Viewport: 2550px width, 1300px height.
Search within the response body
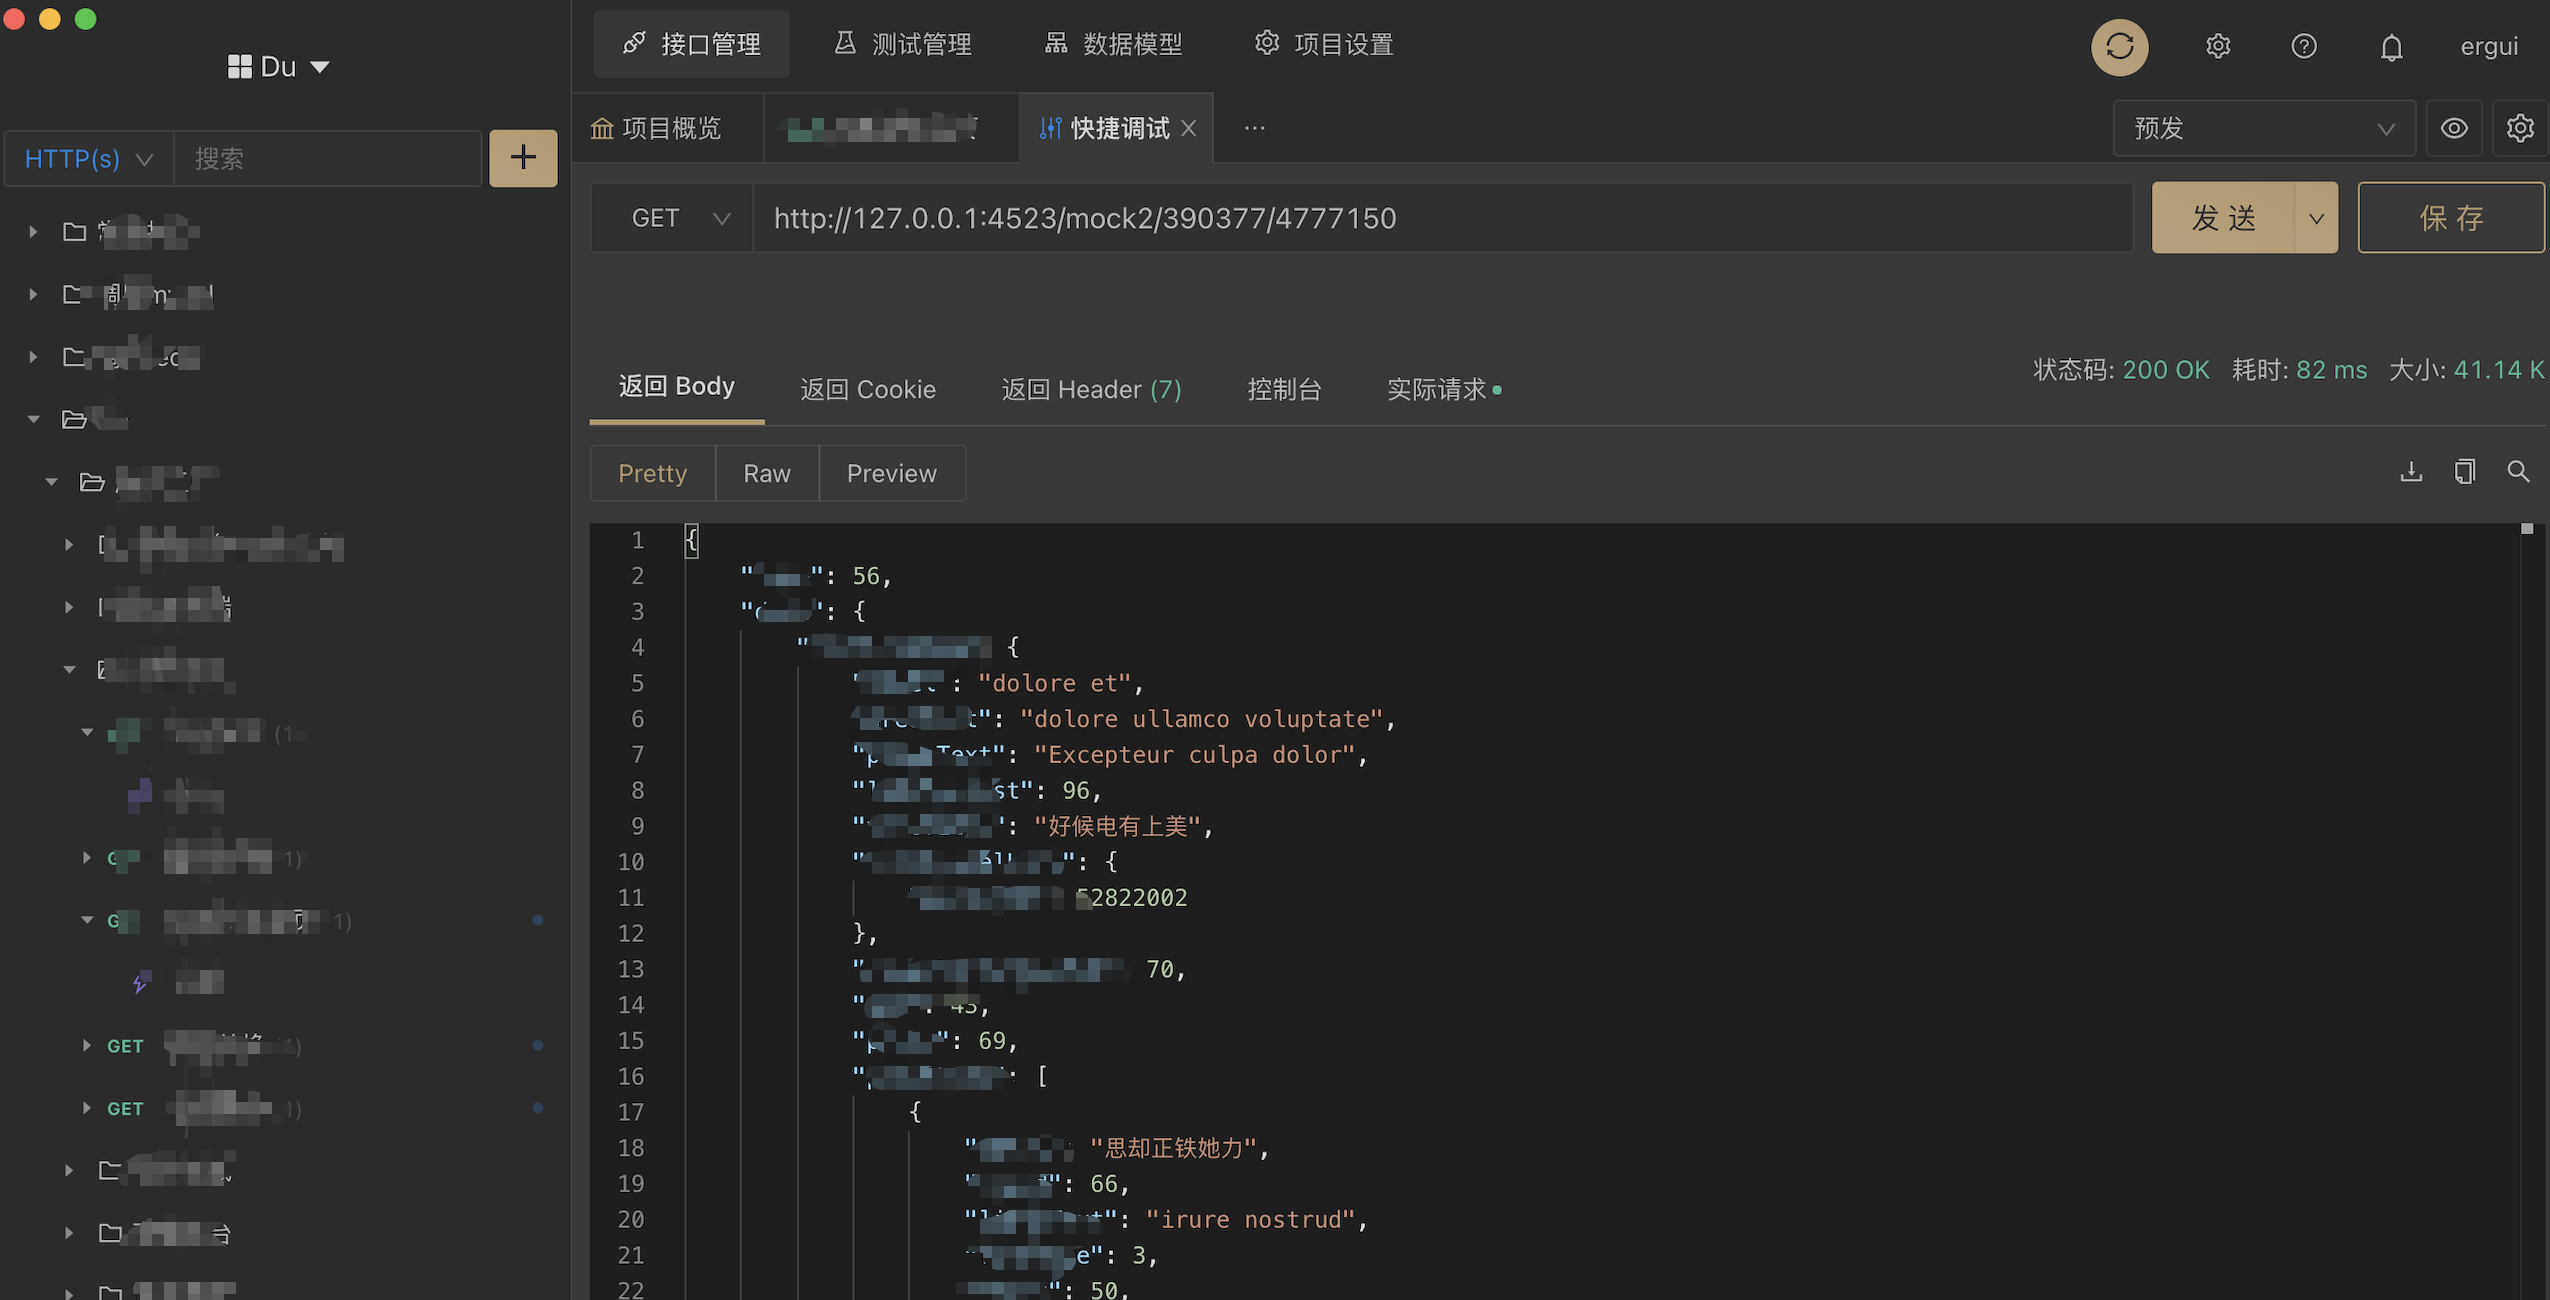[2518, 472]
